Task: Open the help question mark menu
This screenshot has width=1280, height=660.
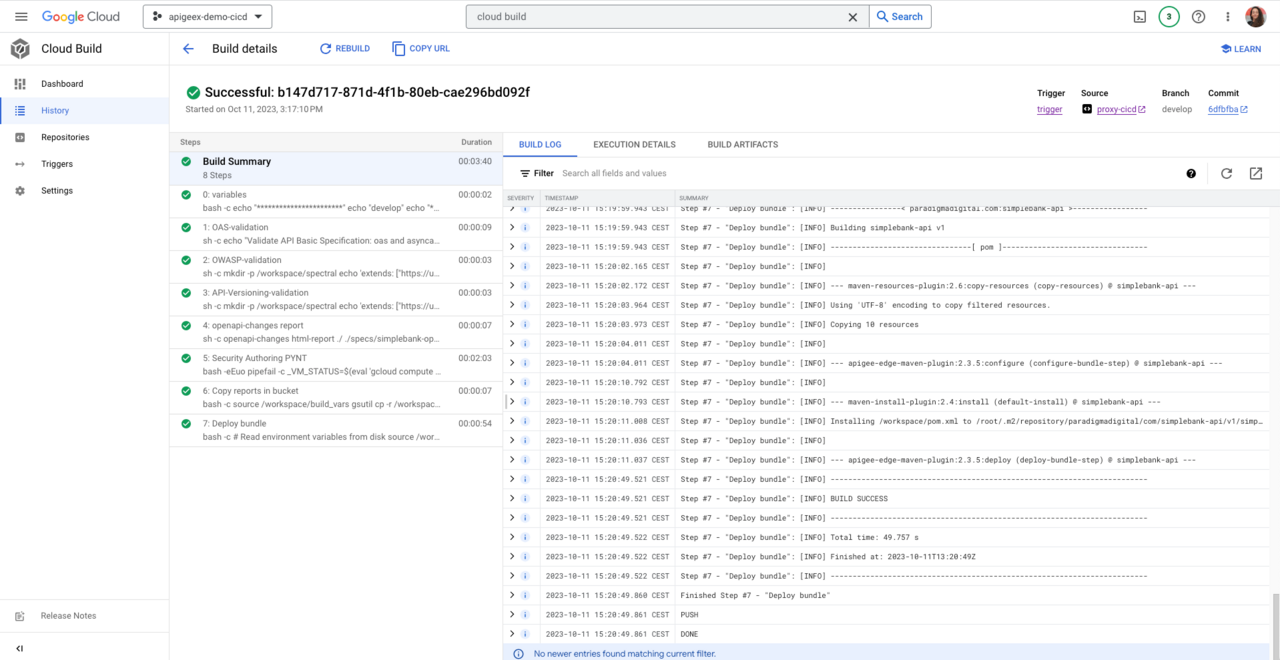Action: click(1198, 17)
